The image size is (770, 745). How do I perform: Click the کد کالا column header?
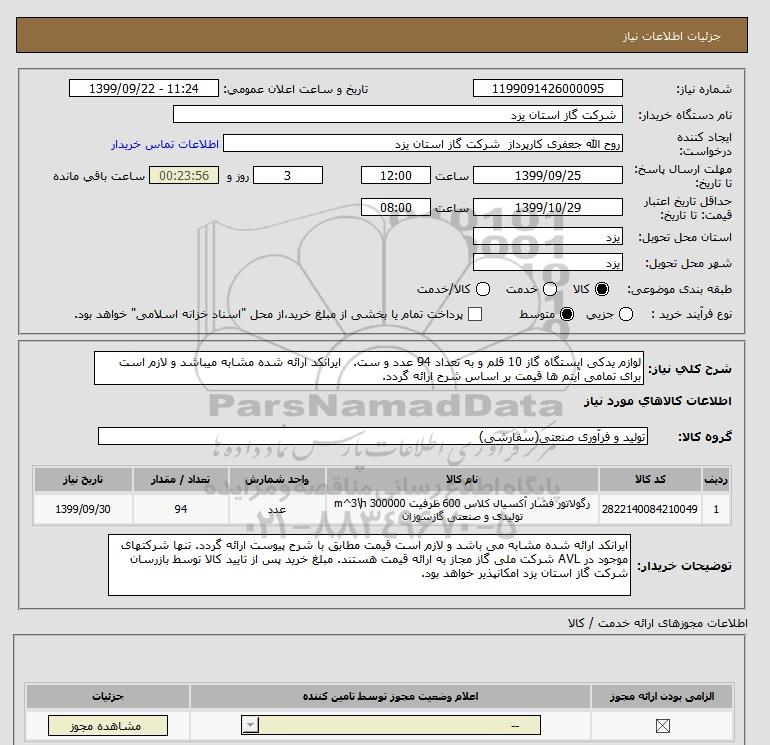tap(650, 480)
